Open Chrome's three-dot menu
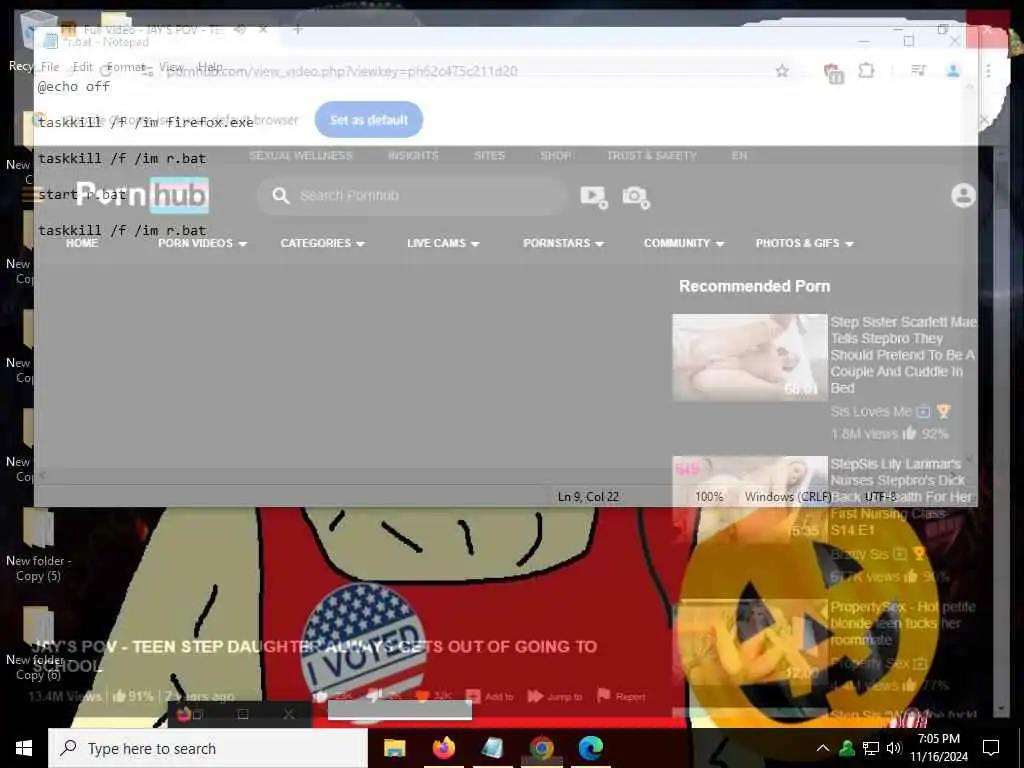 (x=988, y=71)
